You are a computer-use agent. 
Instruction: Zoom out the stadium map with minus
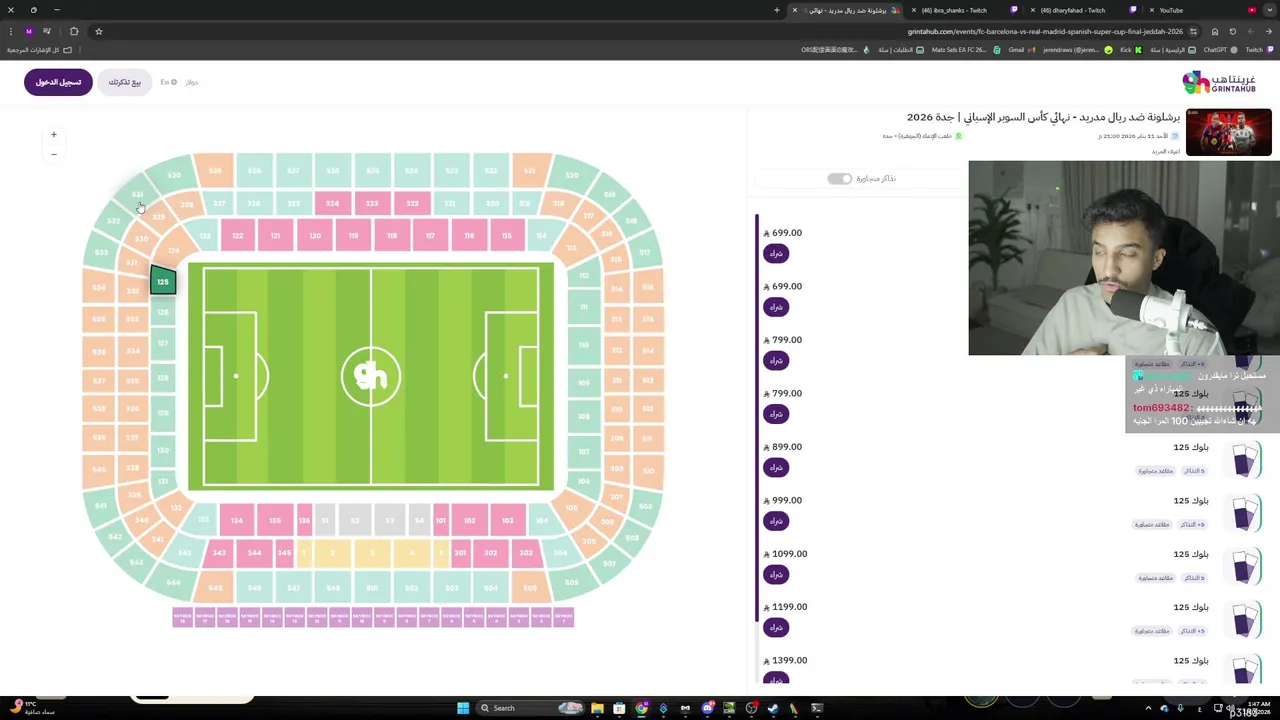[x=54, y=155]
